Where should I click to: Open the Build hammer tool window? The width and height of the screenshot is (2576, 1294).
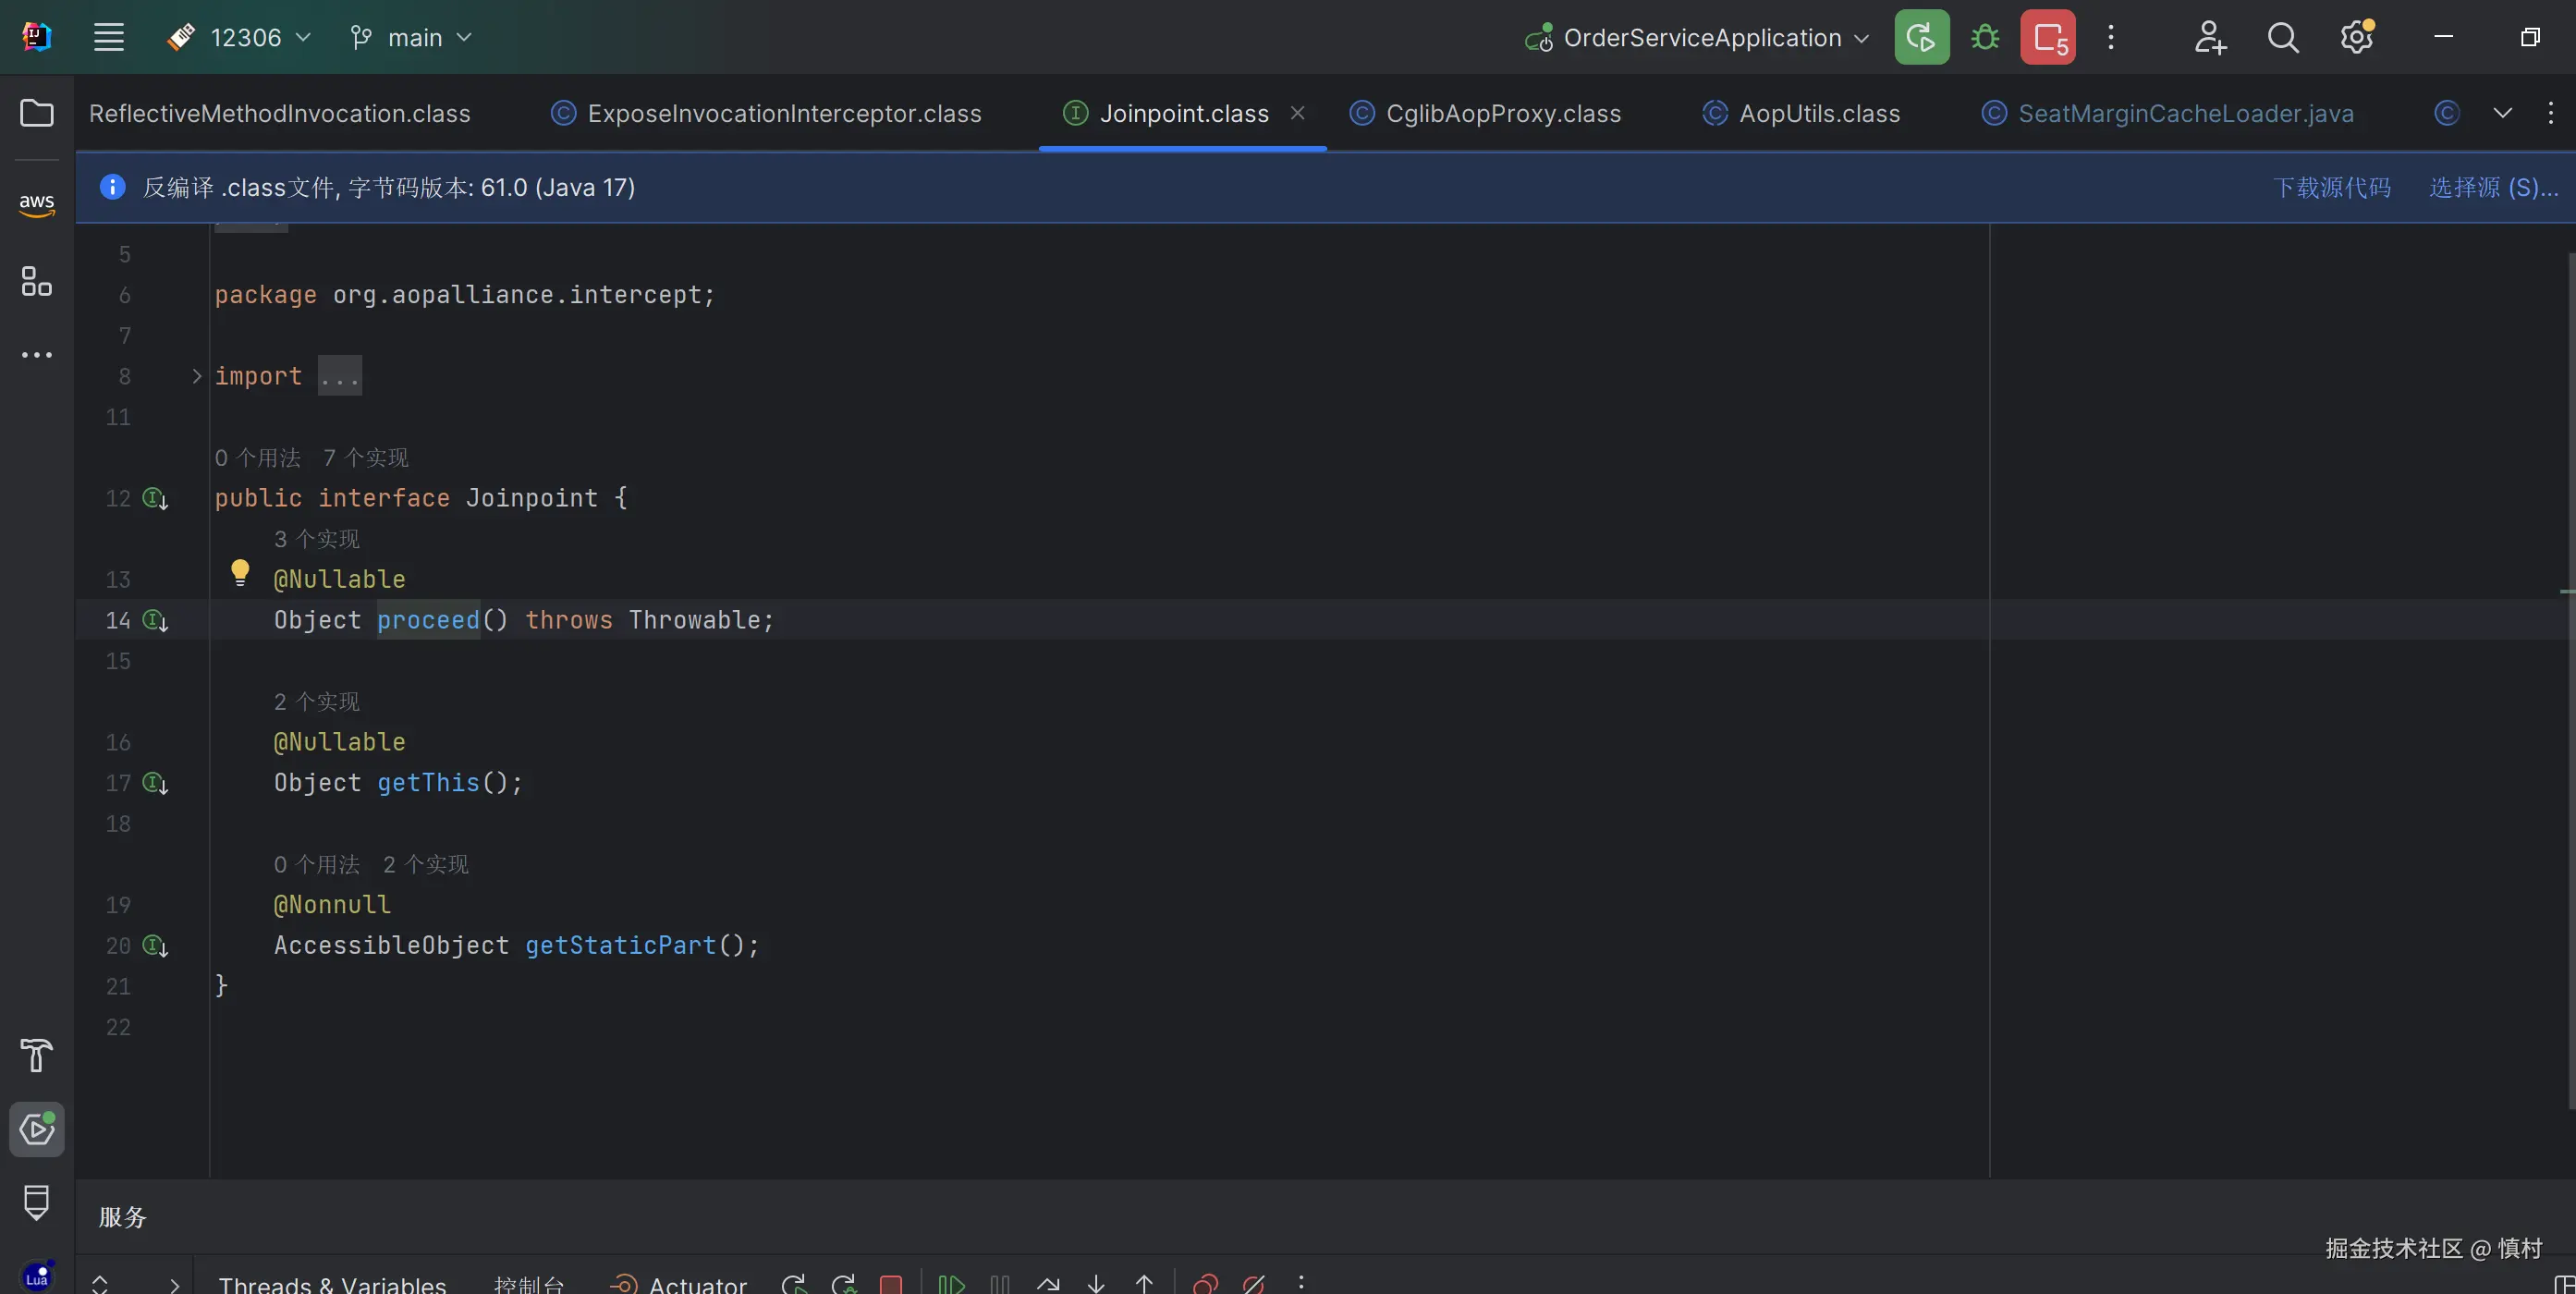pyautogui.click(x=37, y=1055)
